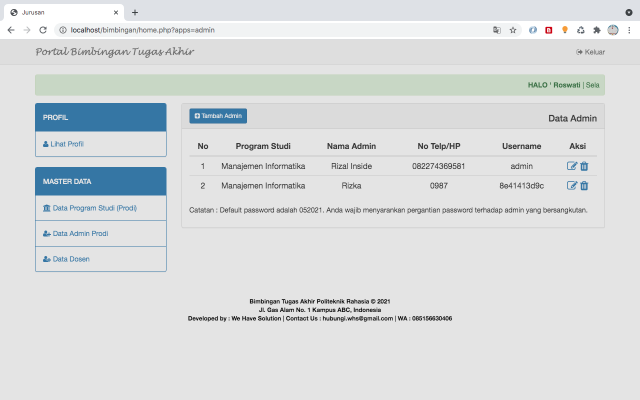This screenshot has width=640, height=400.
Task: Open Chrome three-dot menu
Action: point(629,30)
